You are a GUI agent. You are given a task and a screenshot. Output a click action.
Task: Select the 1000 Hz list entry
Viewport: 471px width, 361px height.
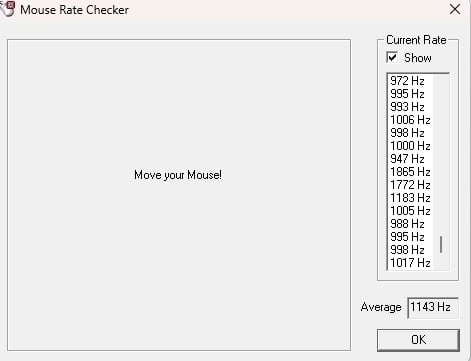[x=410, y=146]
